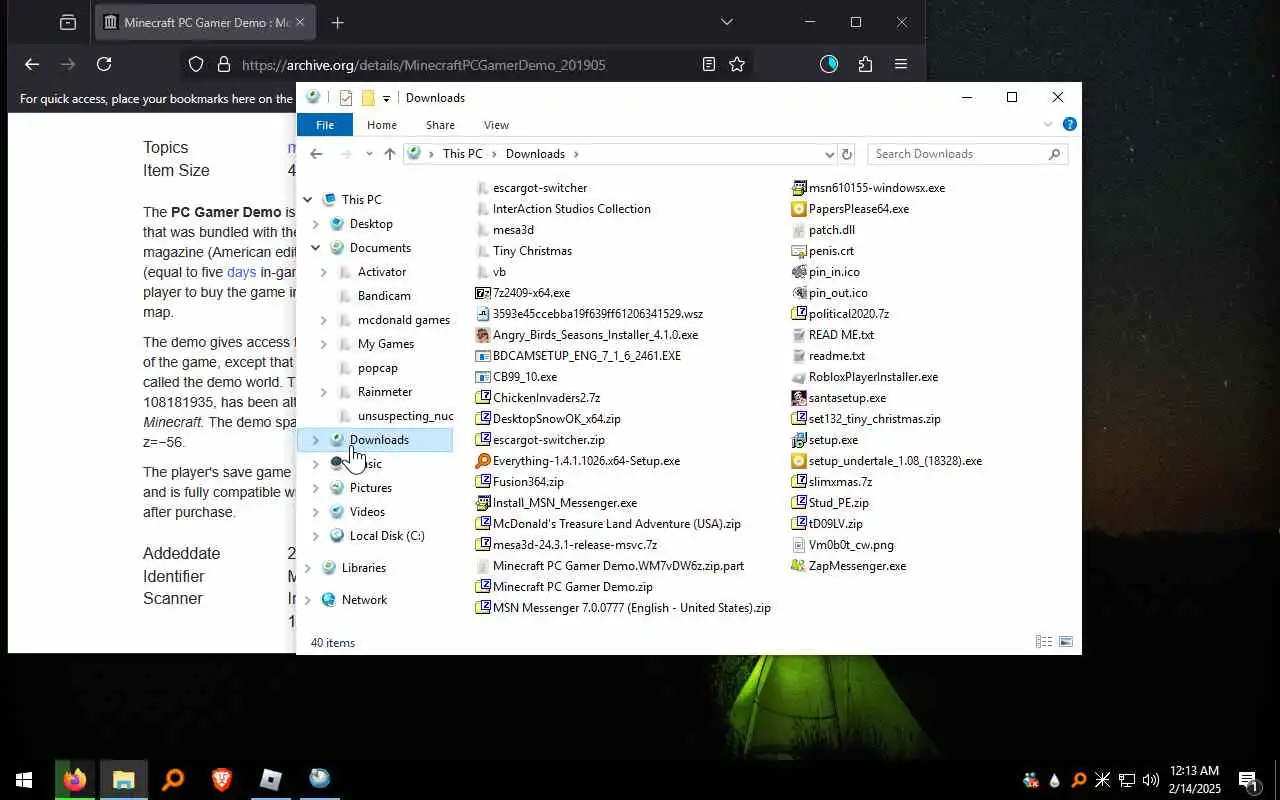1280x800 pixels.
Task: Click Firefox icon in the taskbar
Action: point(75,779)
